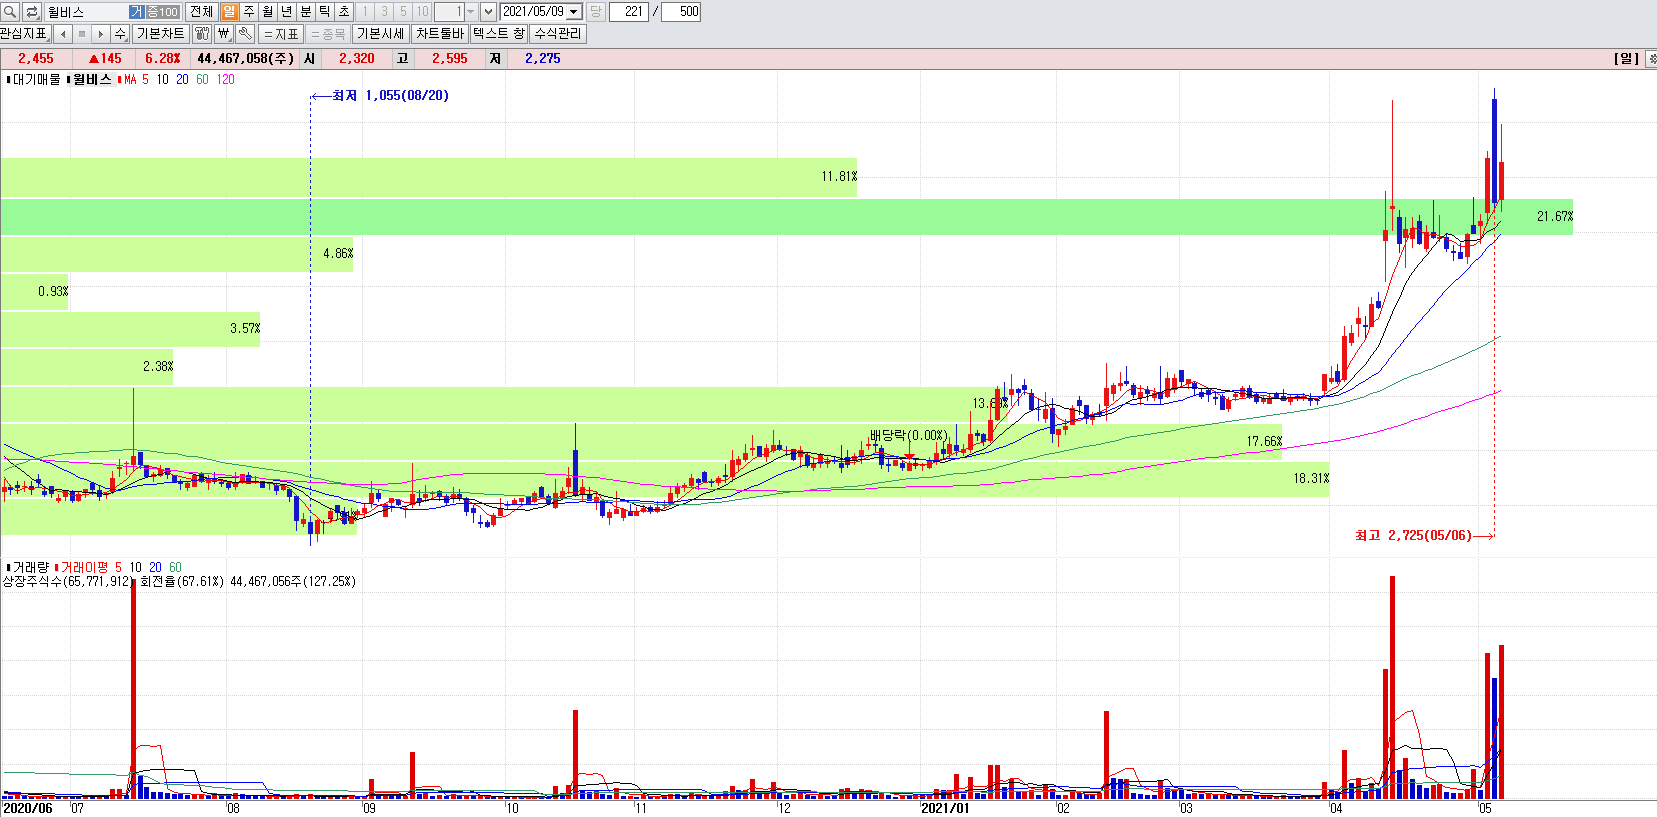Click the disabled '당' button
The height and width of the screenshot is (817, 1657).
(595, 12)
